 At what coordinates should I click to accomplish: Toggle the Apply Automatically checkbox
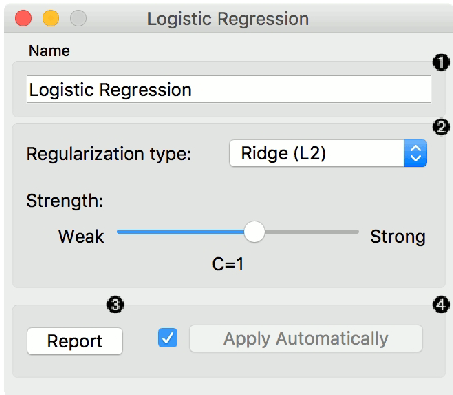point(167,338)
